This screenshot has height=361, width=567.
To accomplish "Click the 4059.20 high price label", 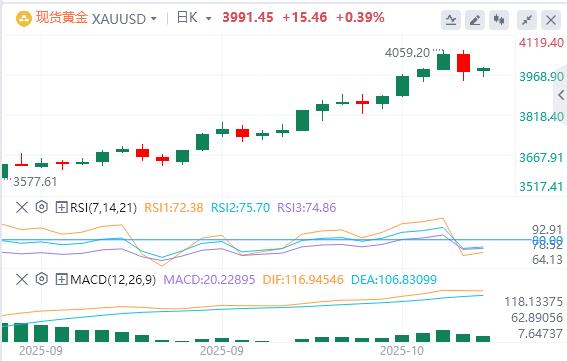I will [x=408, y=53].
